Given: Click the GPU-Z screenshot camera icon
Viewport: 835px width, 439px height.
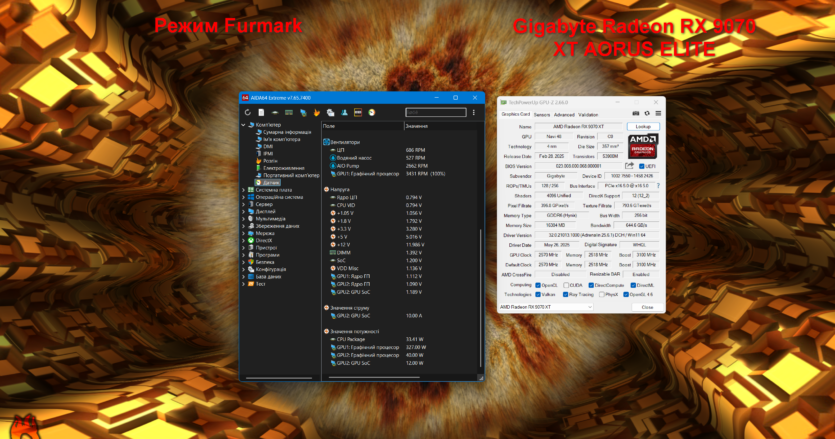Looking at the screenshot, I should pyautogui.click(x=635, y=113).
